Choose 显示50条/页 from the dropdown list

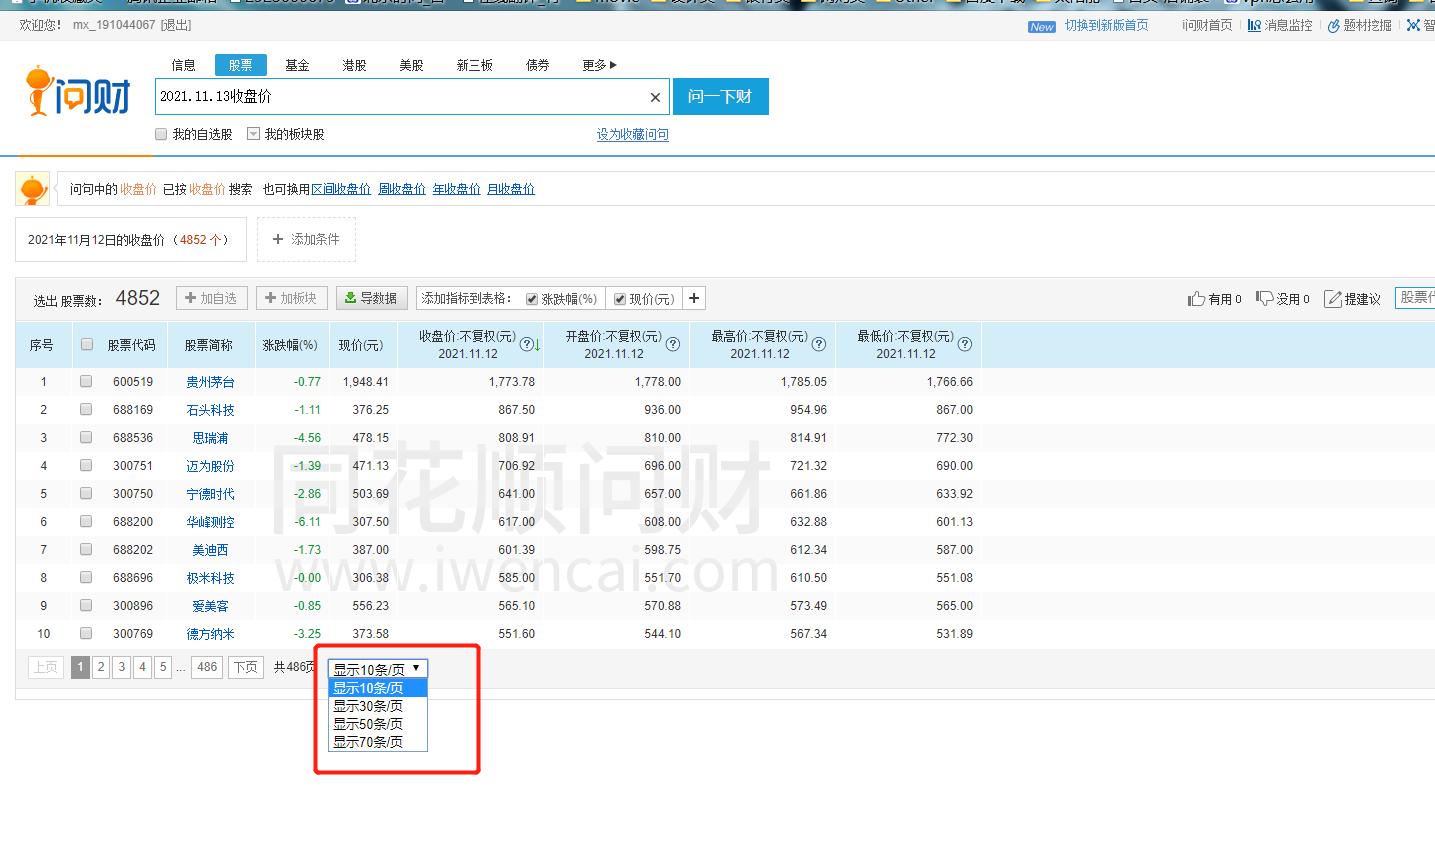pos(368,724)
